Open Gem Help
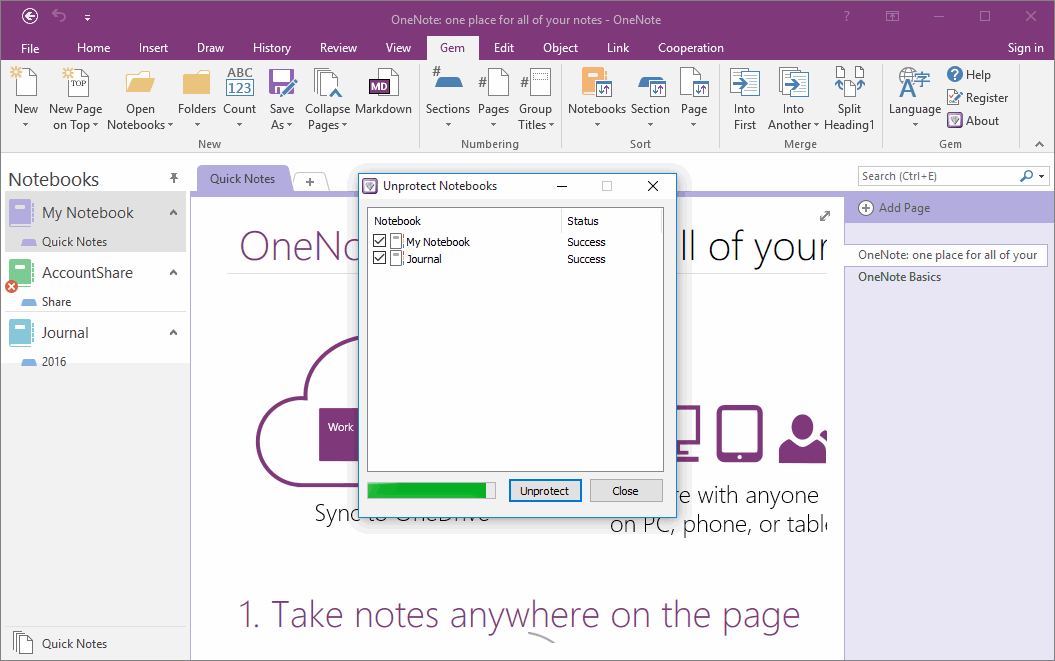Image resolution: width=1055 pixels, height=661 pixels. [969, 75]
